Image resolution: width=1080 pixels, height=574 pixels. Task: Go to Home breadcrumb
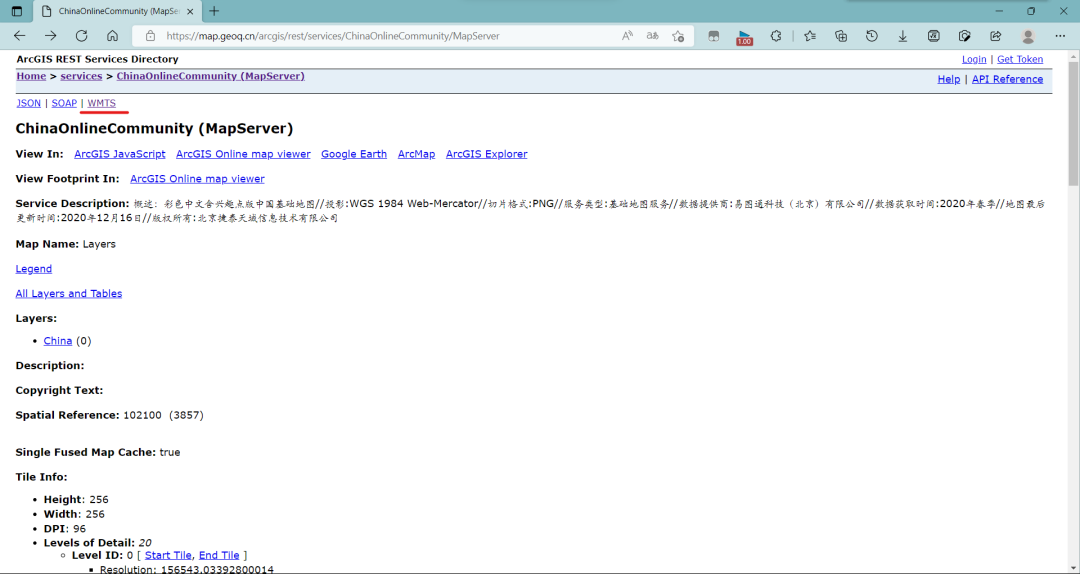31,76
